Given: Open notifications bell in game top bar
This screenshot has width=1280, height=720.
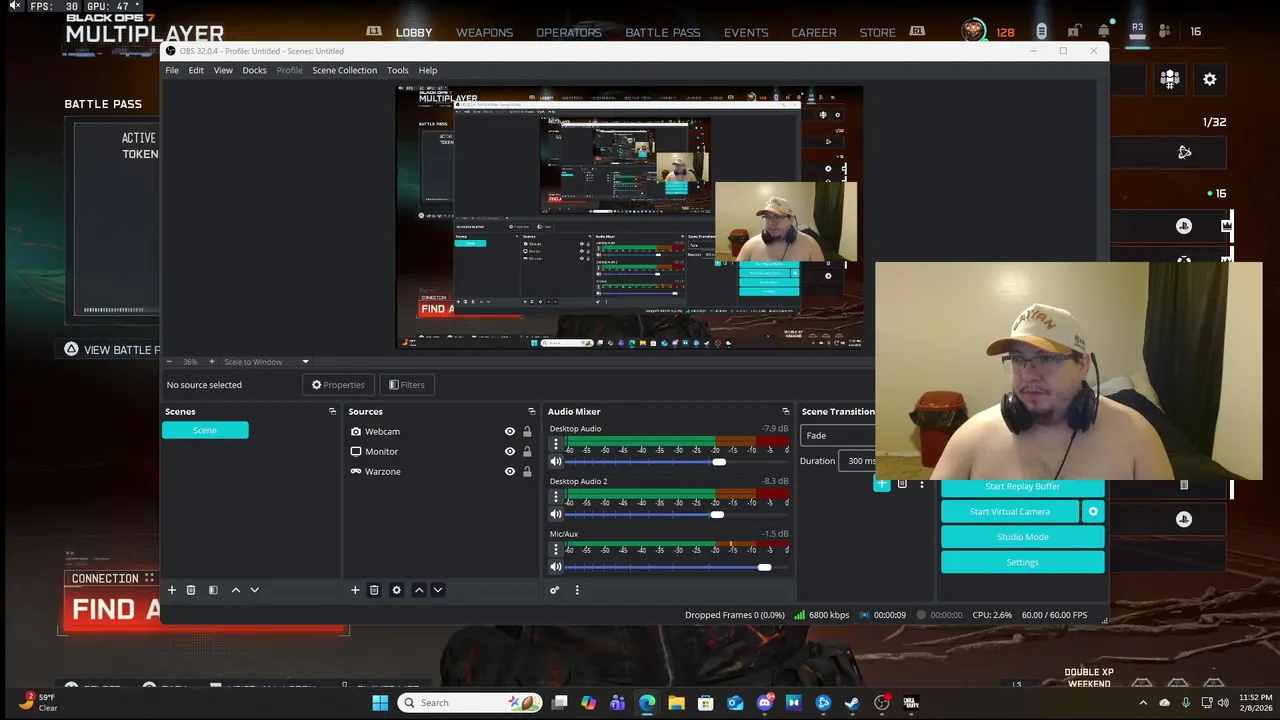Looking at the screenshot, I should 1104,31.
